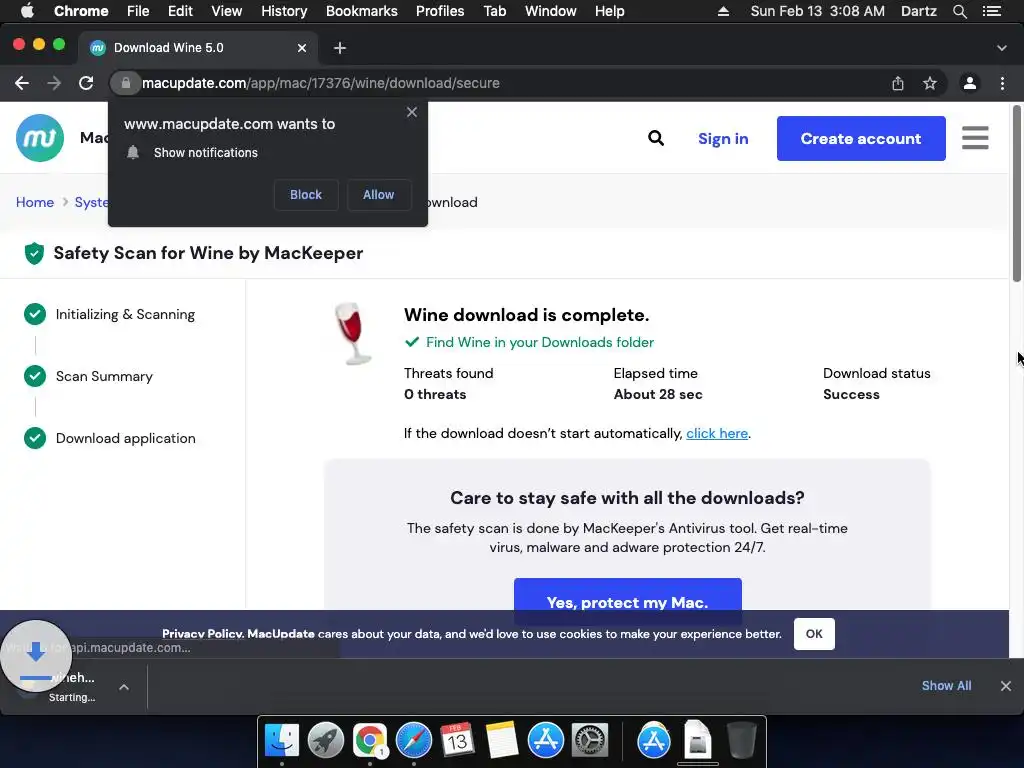This screenshot has height=768, width=1024.
Task: Click Show All downloads
Action: (x=946, y=686)
